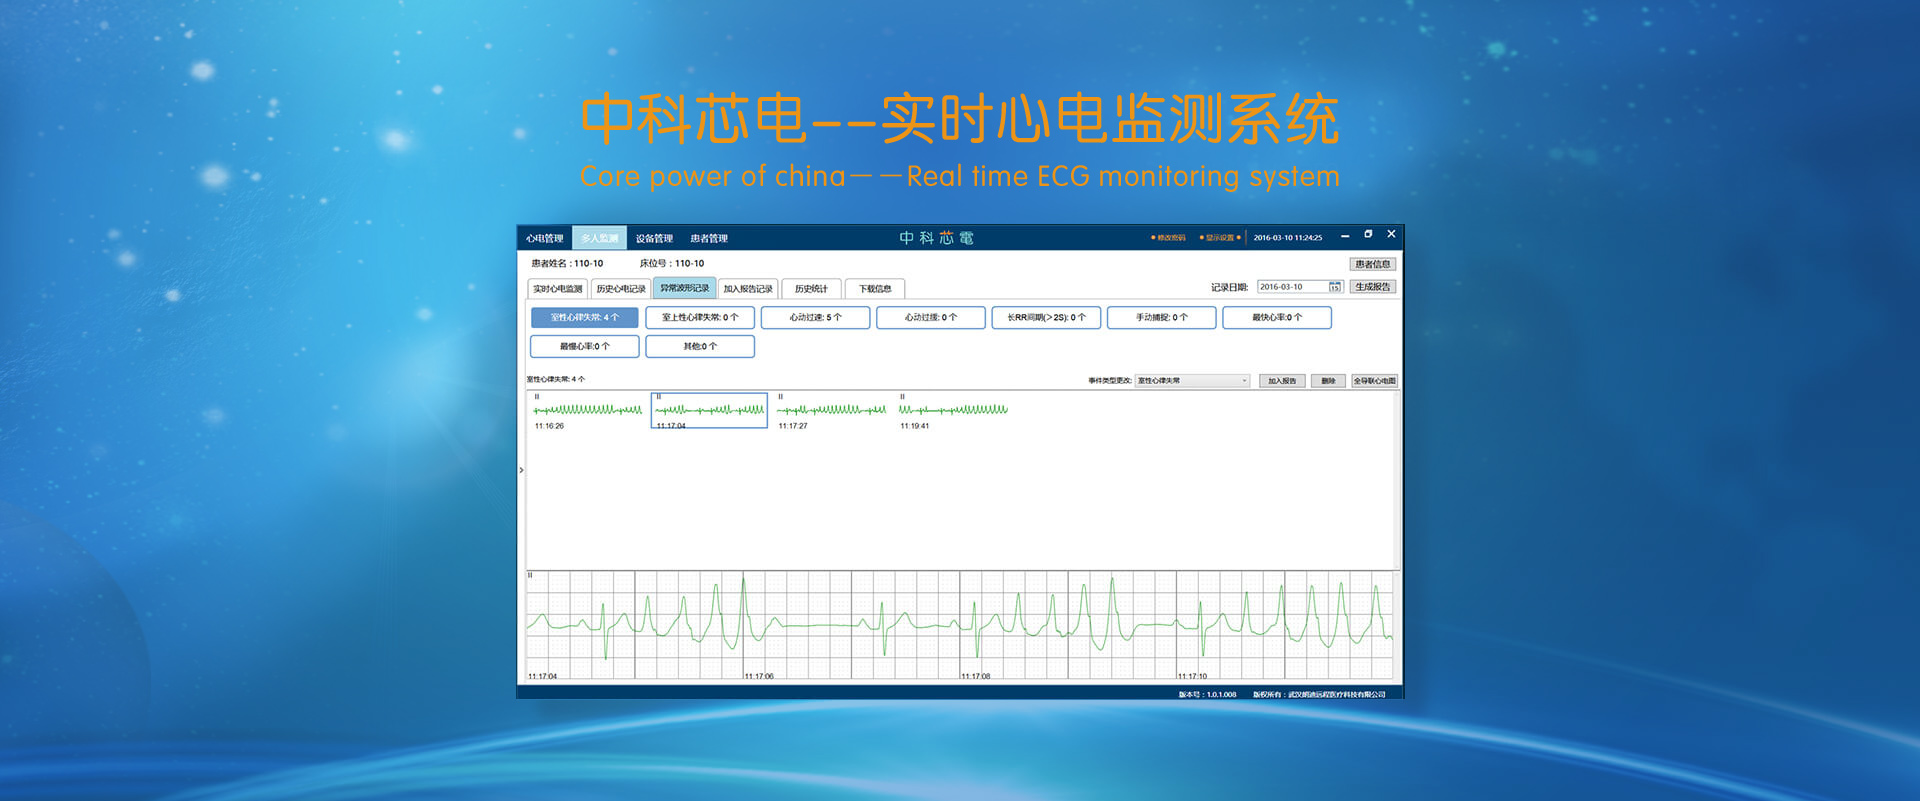Open the calendar icon in date field

1335,287
